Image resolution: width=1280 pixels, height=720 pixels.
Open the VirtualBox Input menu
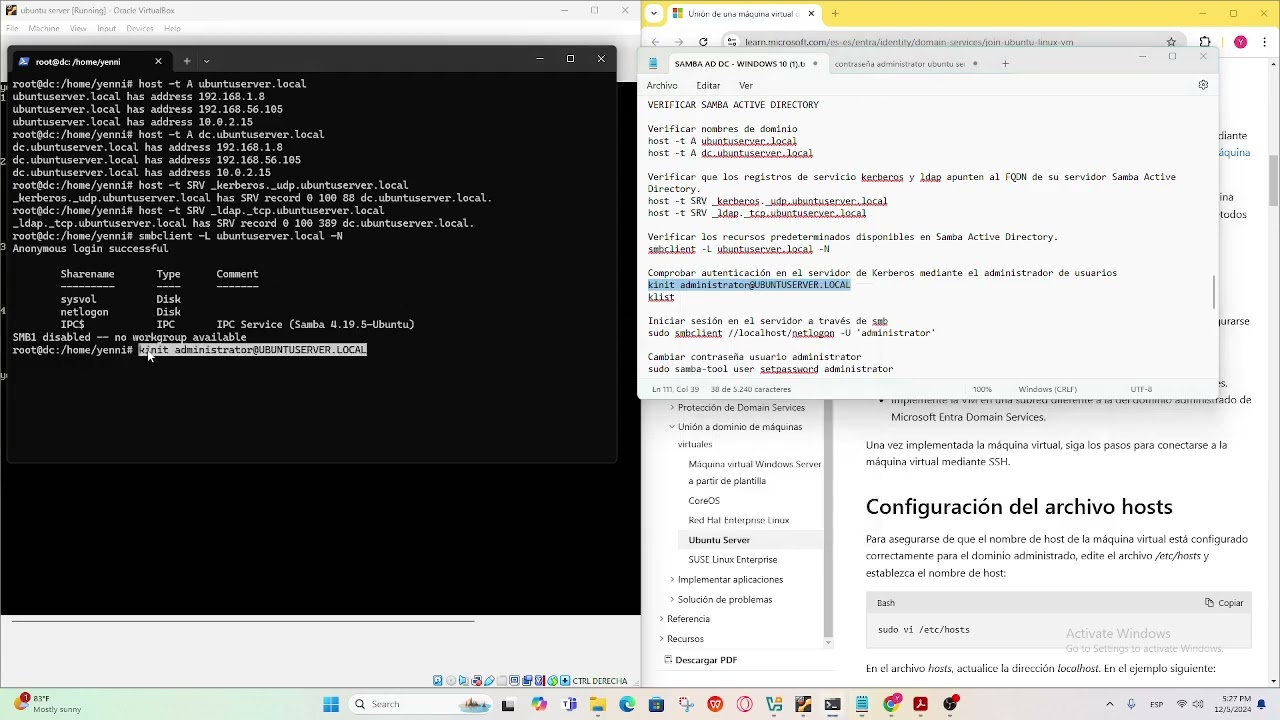(106, 28)
